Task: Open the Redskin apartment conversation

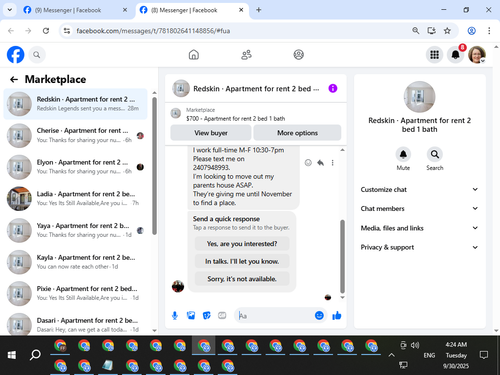Action: click(75, 104)
